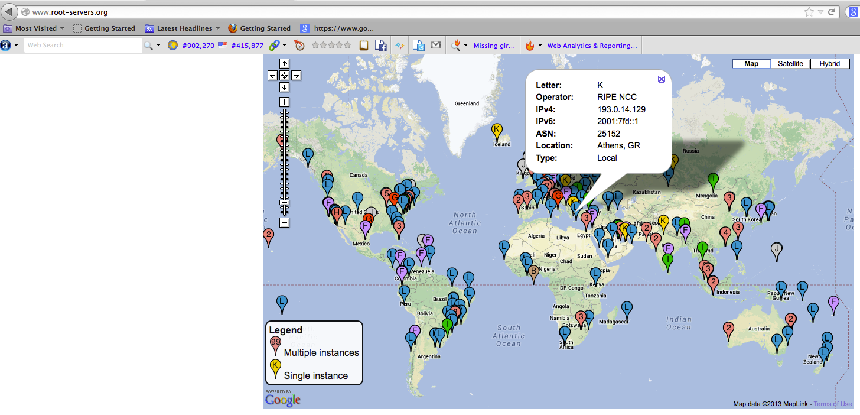Image resolution: width=860 pixels, height=415 pixels.
Task: Re-center the map with the middle pan button
Action: click(x=284, y=75)
